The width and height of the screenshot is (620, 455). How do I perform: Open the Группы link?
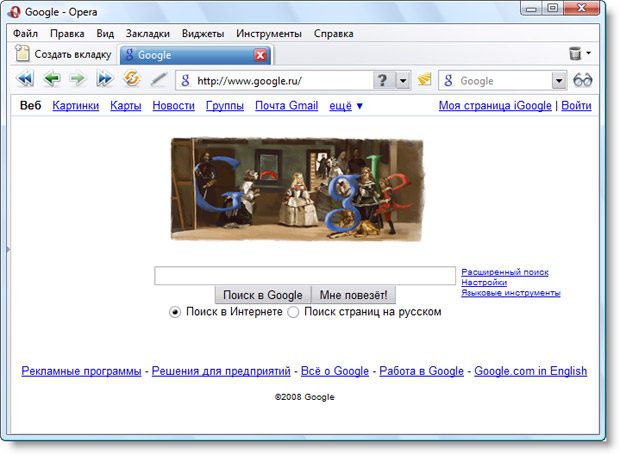point(225,106)
